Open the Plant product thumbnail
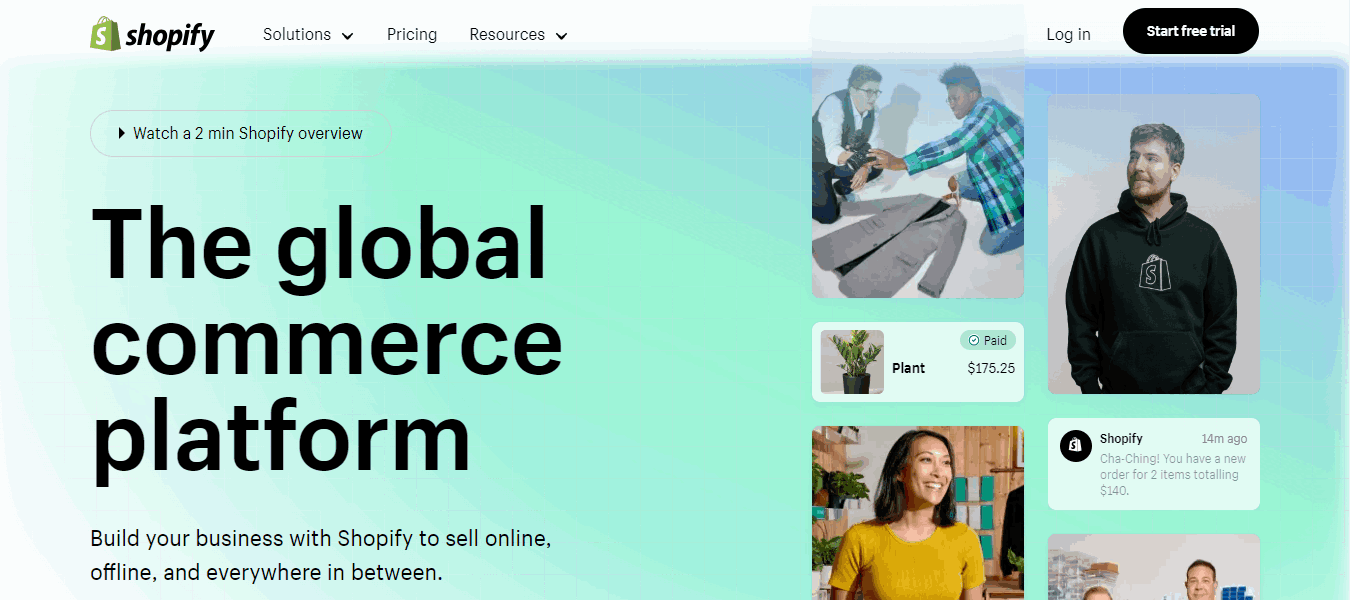 pos(852,362)
